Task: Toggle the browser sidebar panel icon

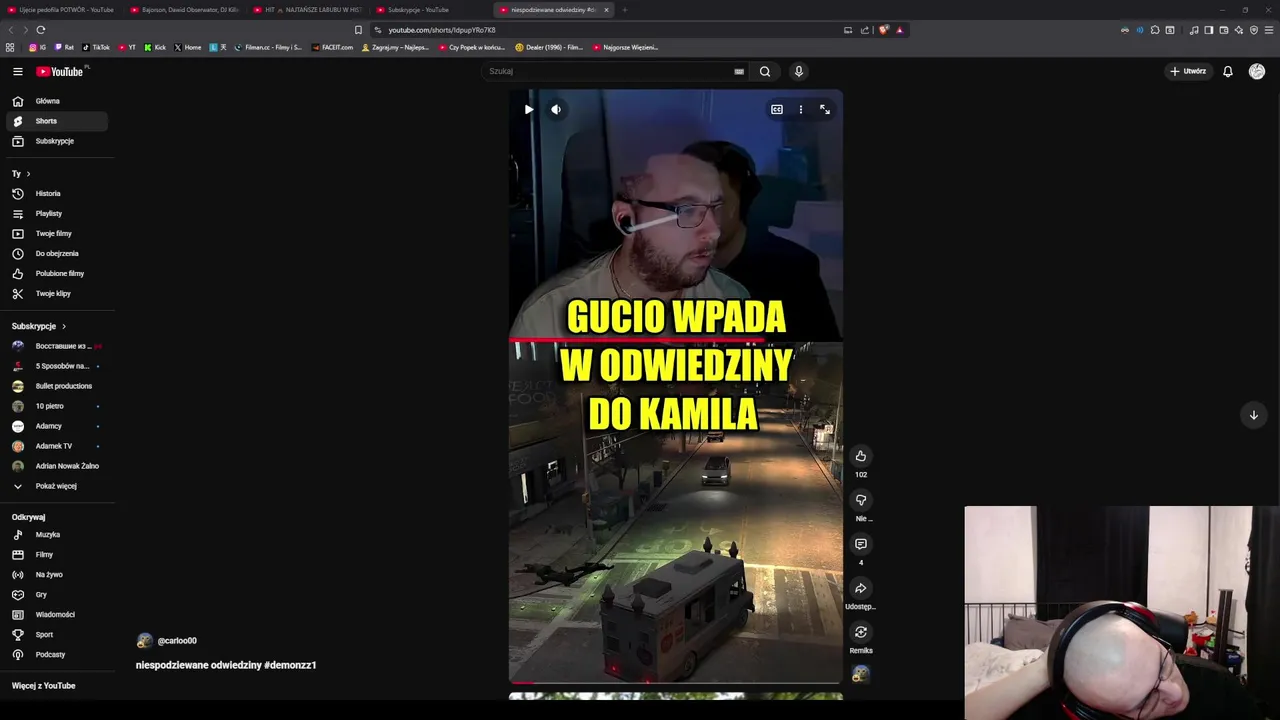Action: 1208,30
